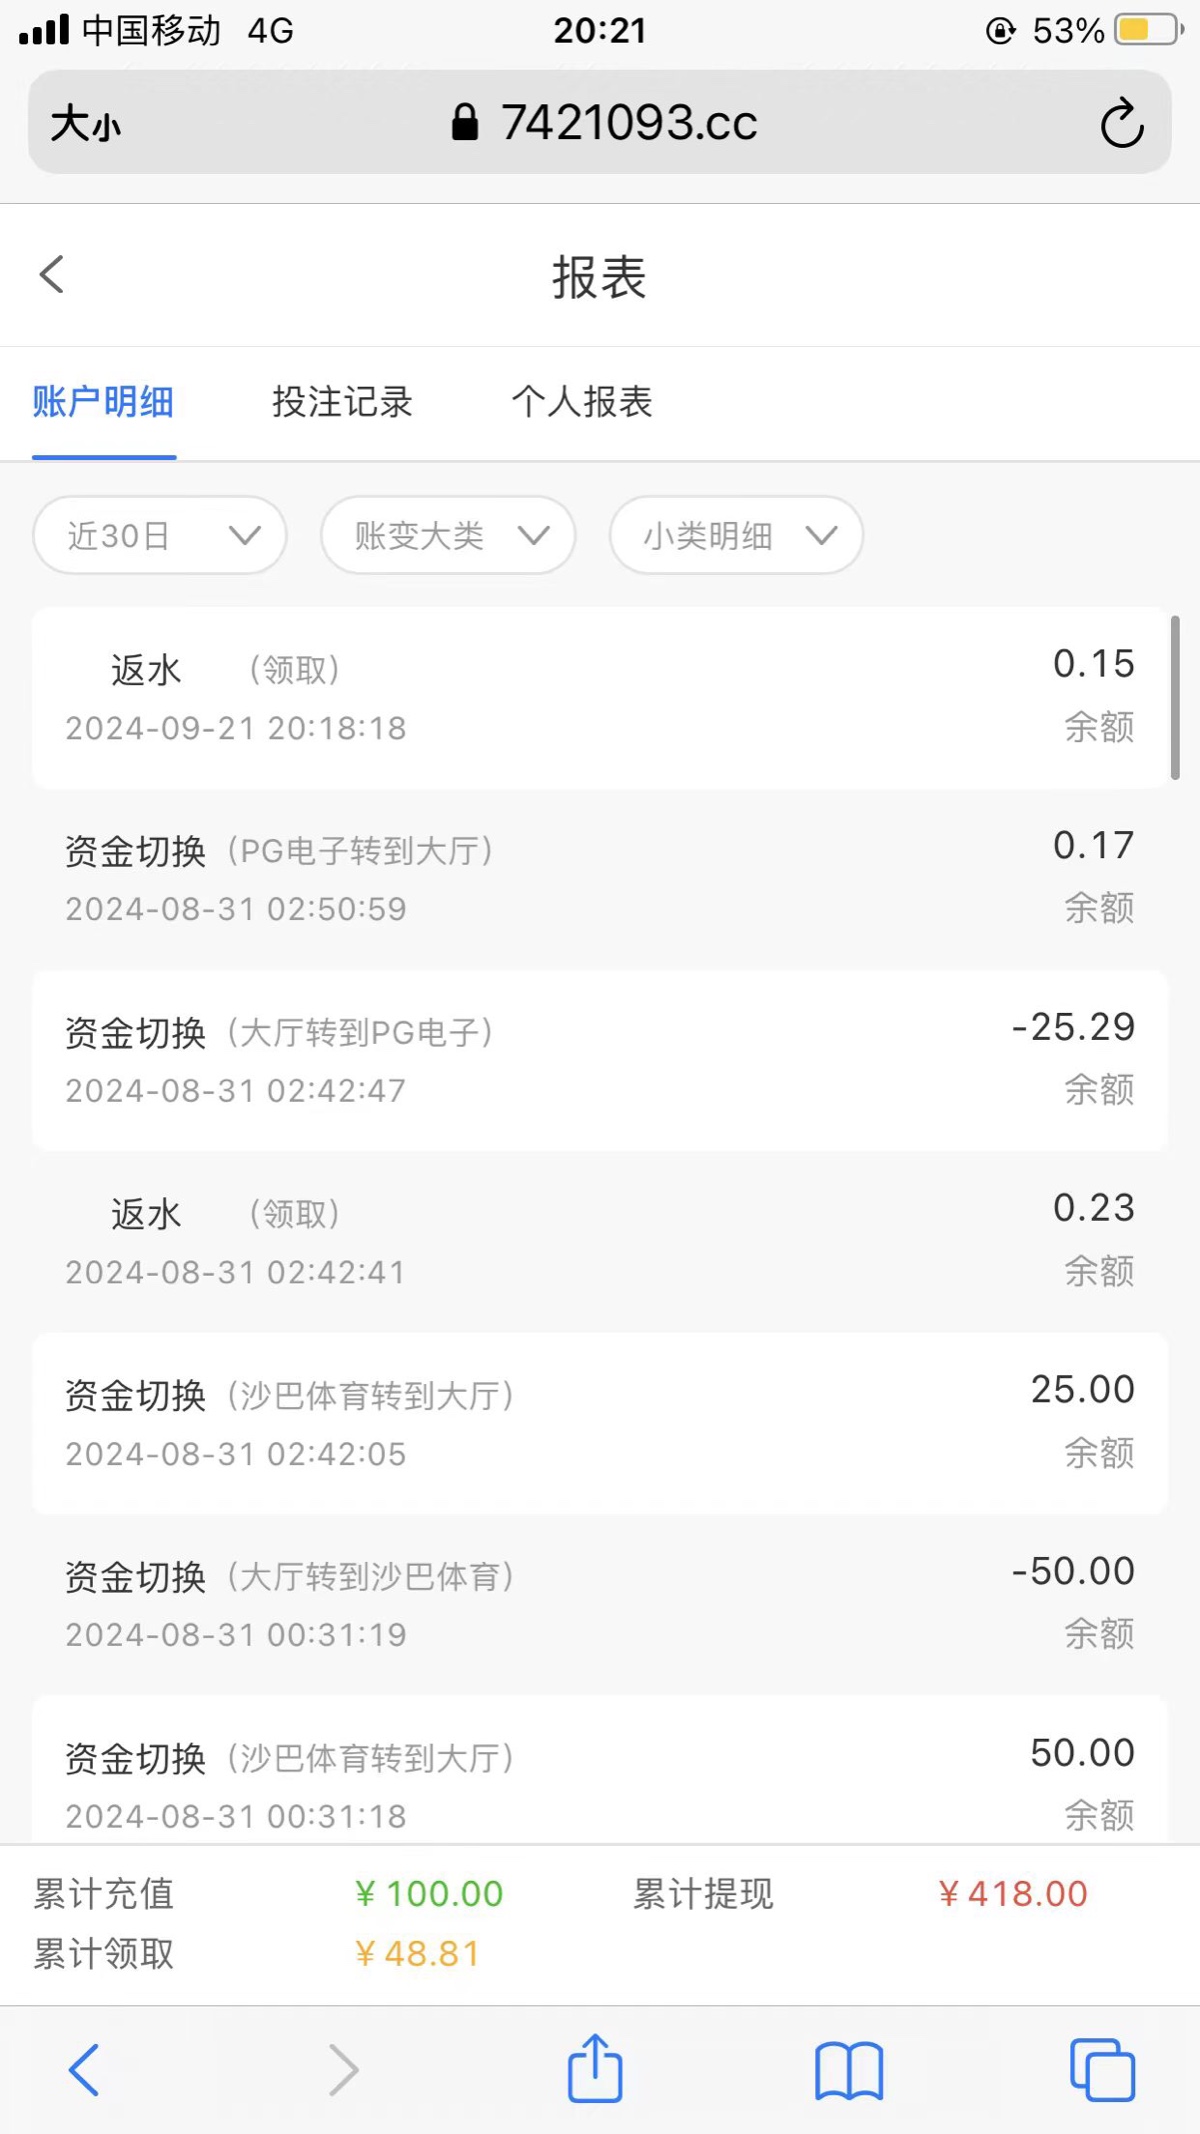Tap the Safari share icon
This screenshot has width=1200, height=2134.
(595, 2069)
